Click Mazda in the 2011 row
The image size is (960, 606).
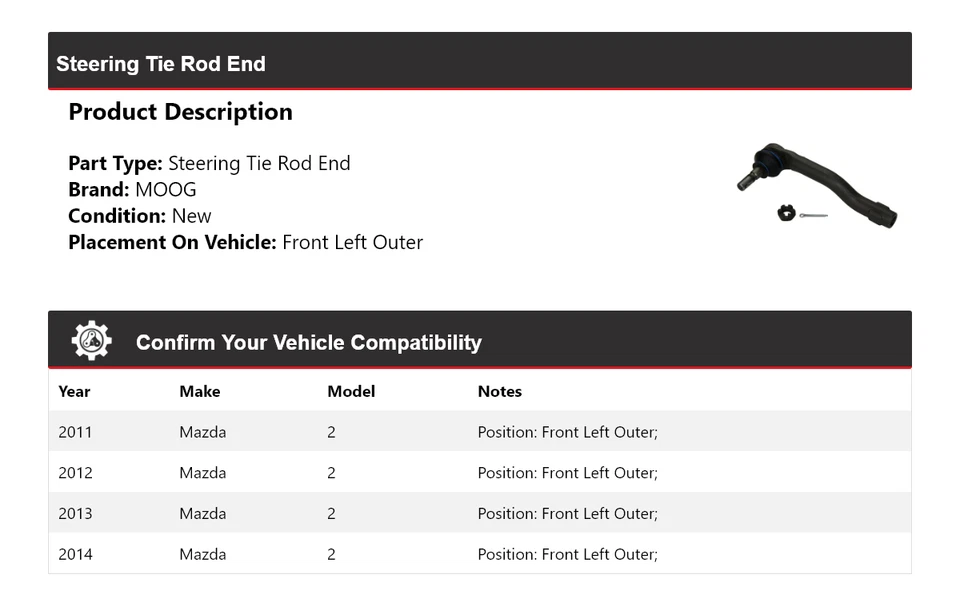pyautogui.click(x=203, y=432)
